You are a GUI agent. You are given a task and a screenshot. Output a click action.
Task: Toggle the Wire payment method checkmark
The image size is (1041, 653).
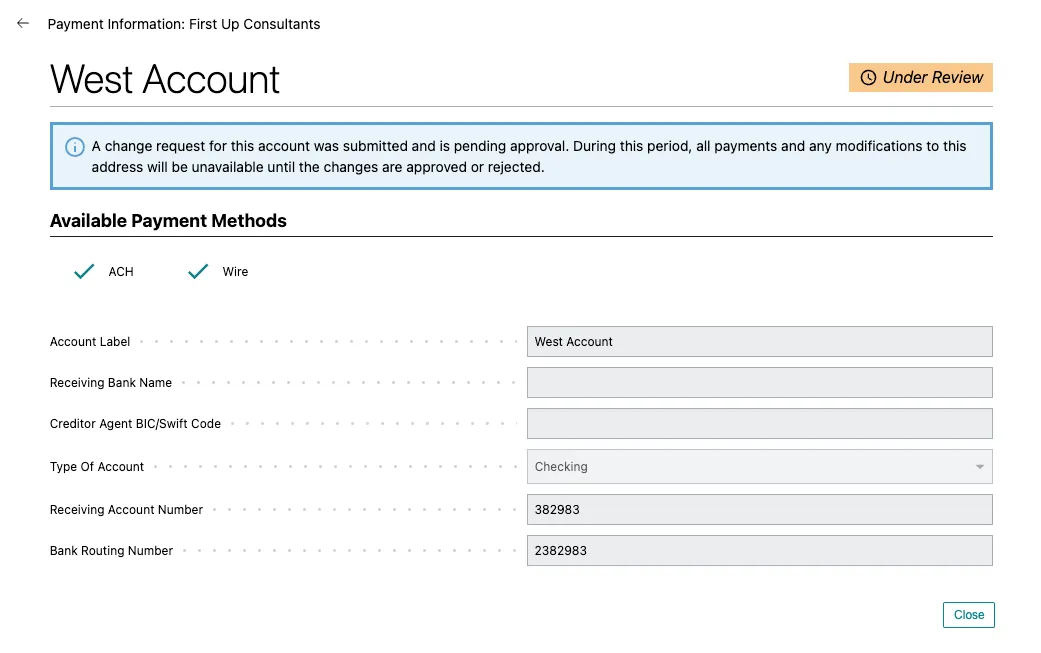(x=198, y=271)
